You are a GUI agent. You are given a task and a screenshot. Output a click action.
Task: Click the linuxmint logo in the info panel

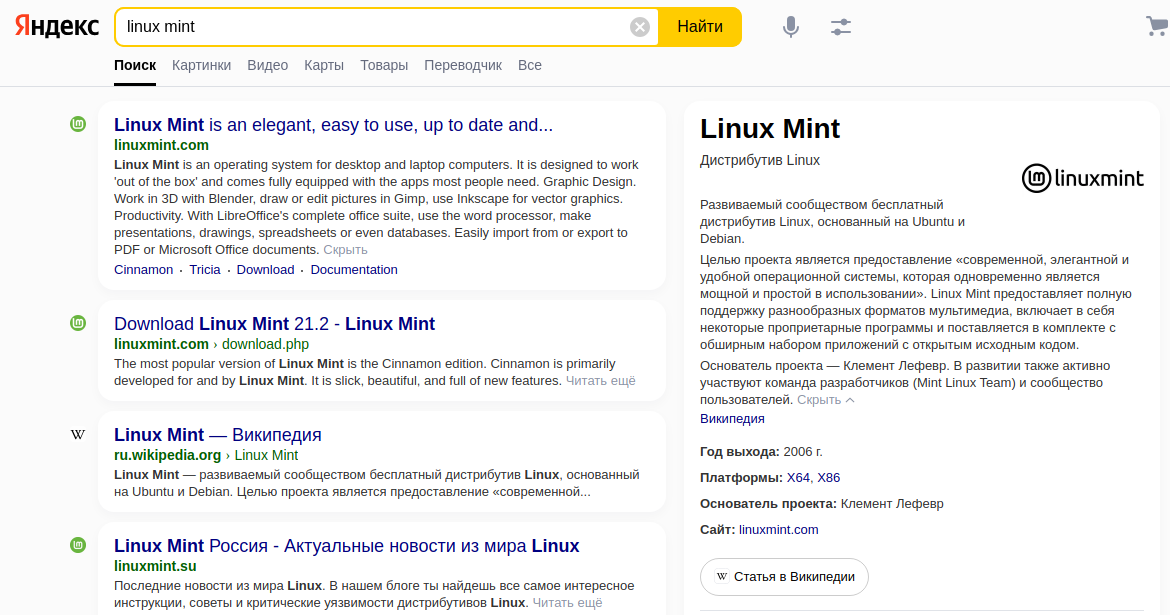point(1083,178)
